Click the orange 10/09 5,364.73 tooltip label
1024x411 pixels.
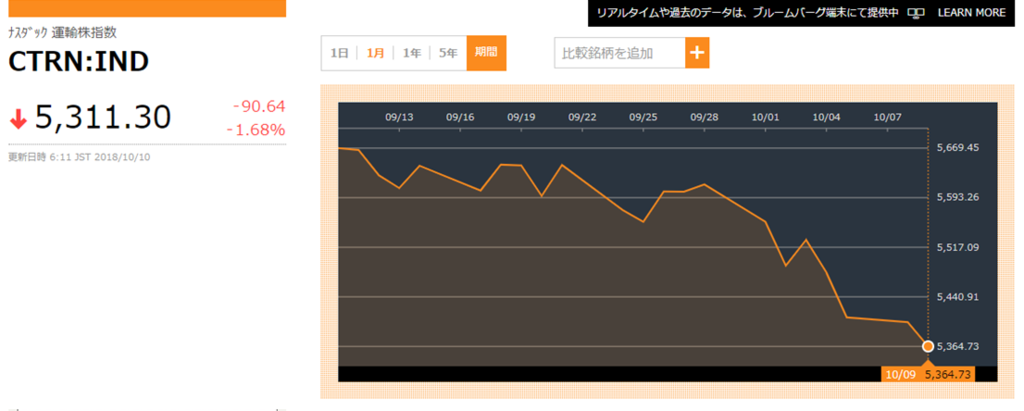point(928,374)
